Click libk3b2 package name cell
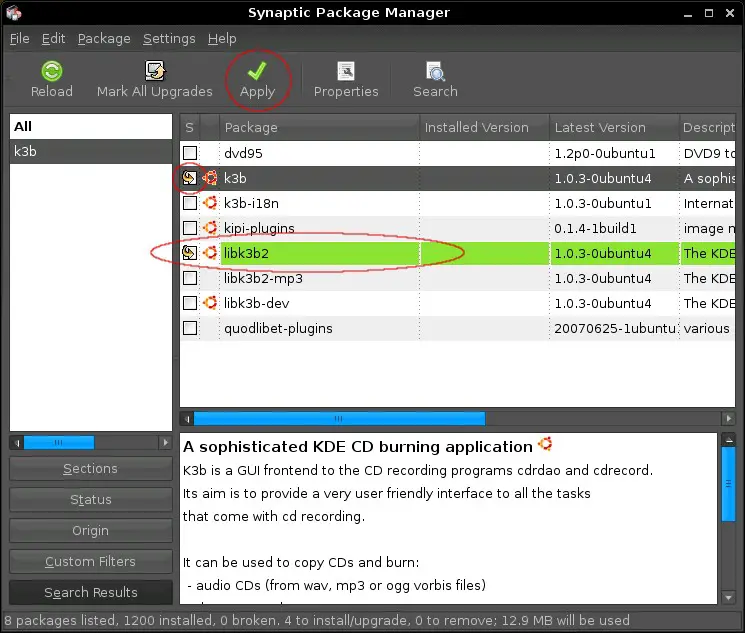The width and height of the screenshot is (745, 633). 320,253
